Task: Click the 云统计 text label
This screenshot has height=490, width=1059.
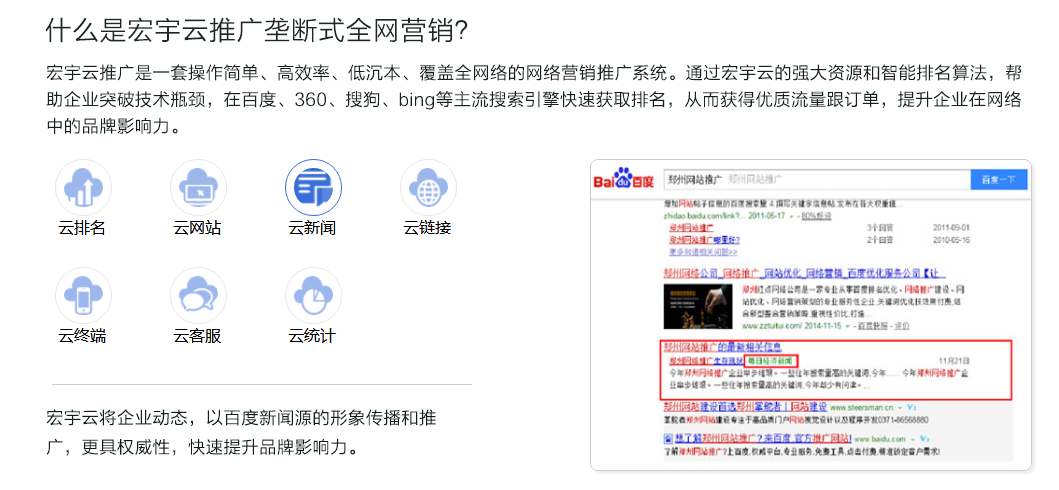Action: click(x=312, y=336)
